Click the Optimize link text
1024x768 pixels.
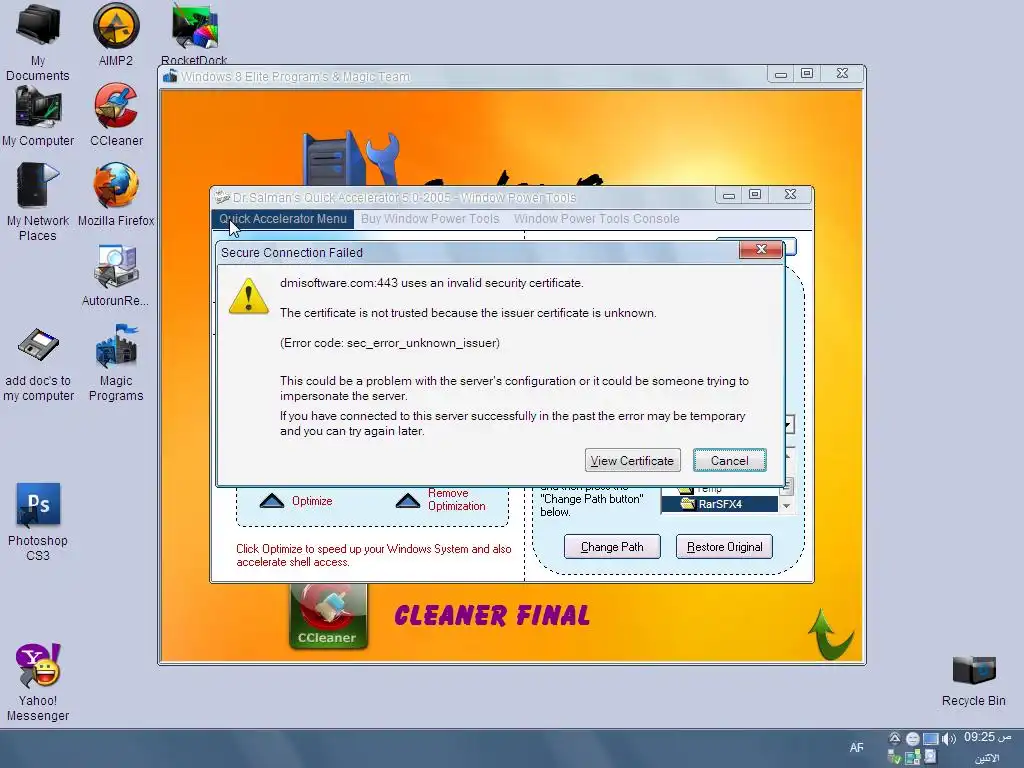[x=312, y=501]
